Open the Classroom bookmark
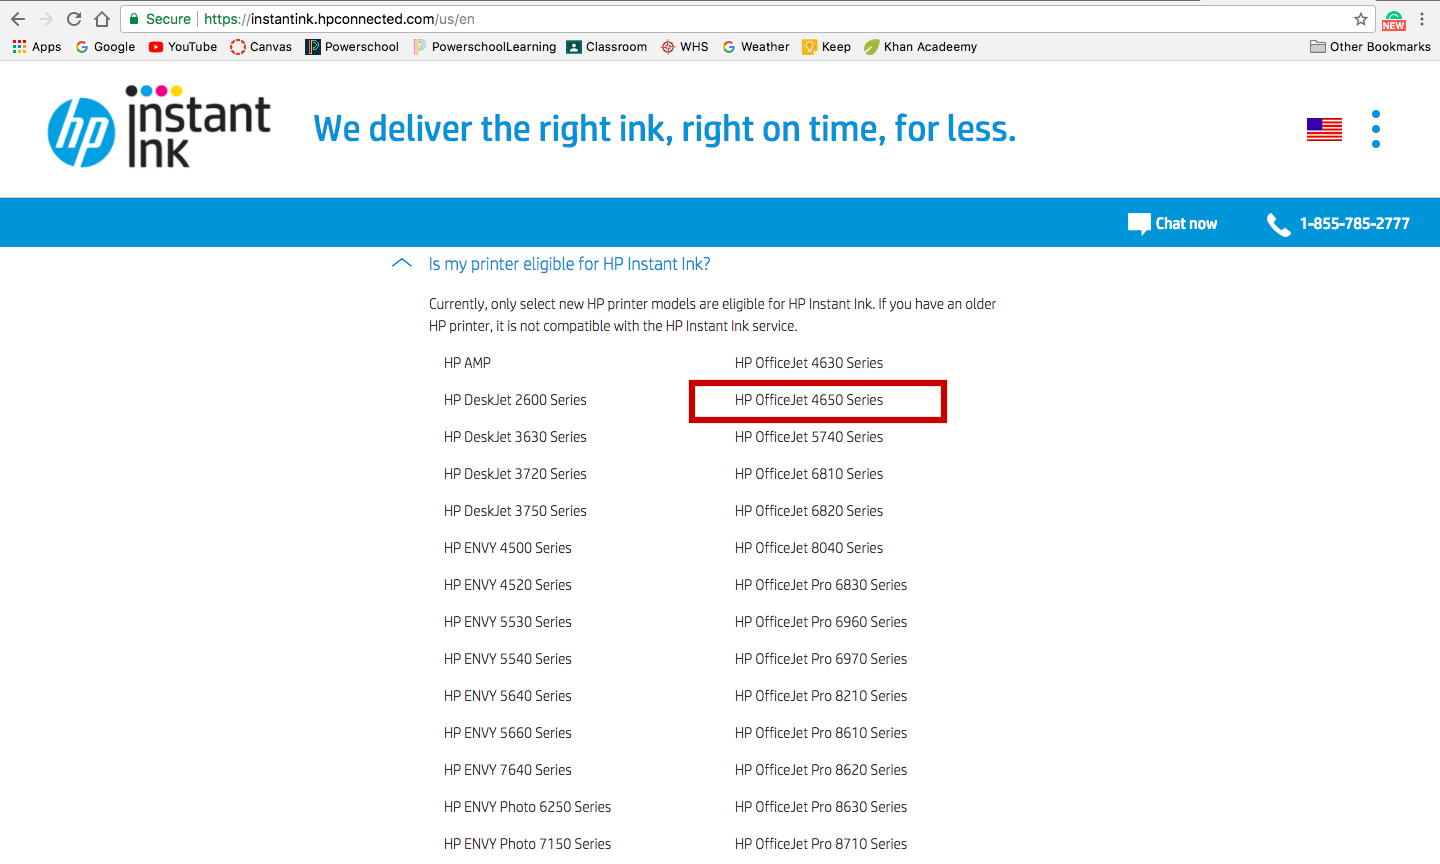This screenshot has width=1440, height=864. pyautogui.click(x=607, y=47)
